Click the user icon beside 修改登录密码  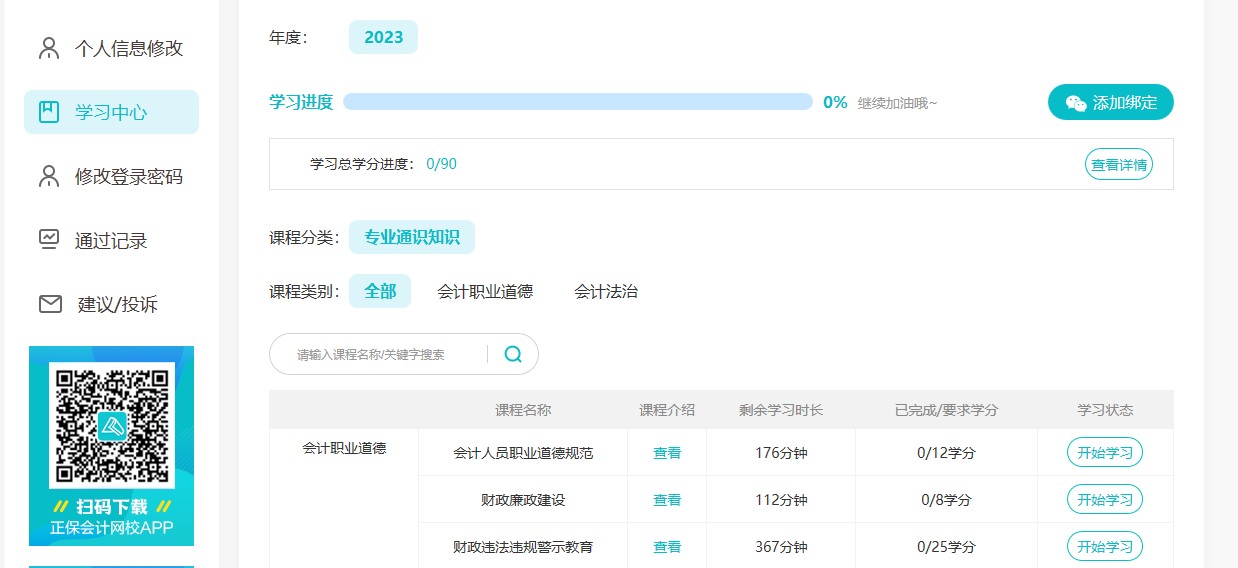click(x=49, y=176)
